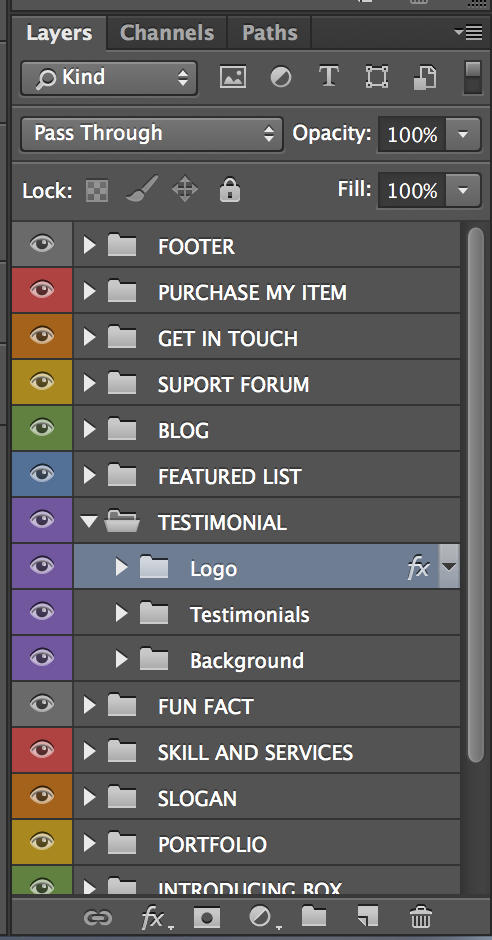Delete layer with the trash icon

(x=421, y=917)
